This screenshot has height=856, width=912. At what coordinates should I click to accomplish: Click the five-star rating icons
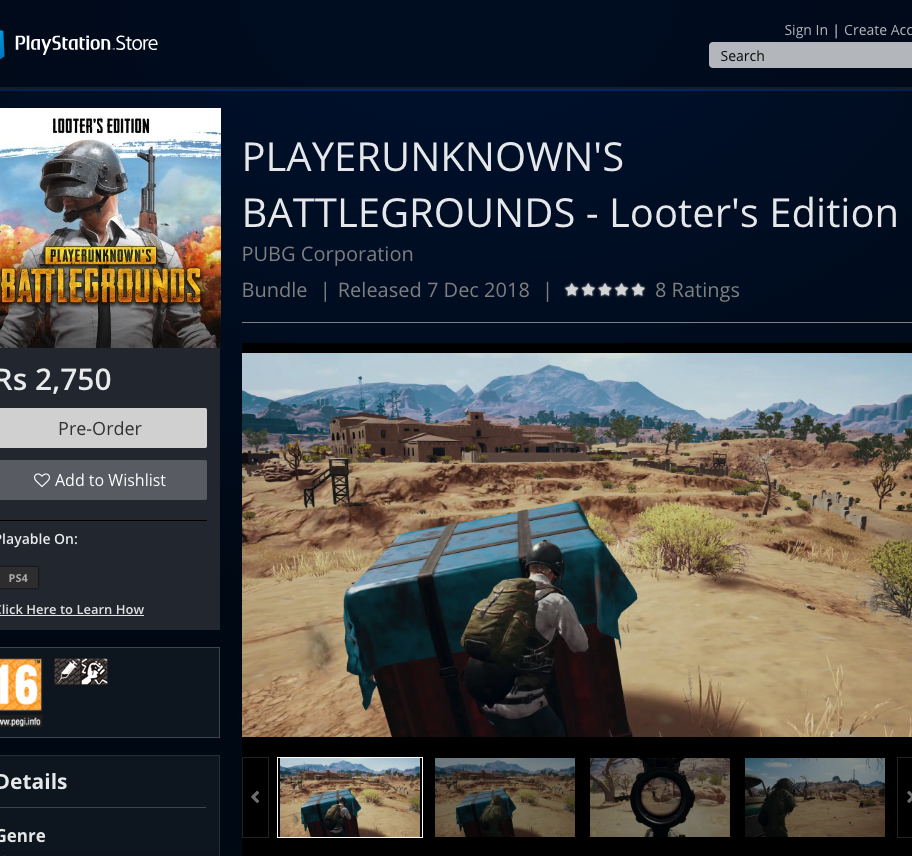(604, 291)
